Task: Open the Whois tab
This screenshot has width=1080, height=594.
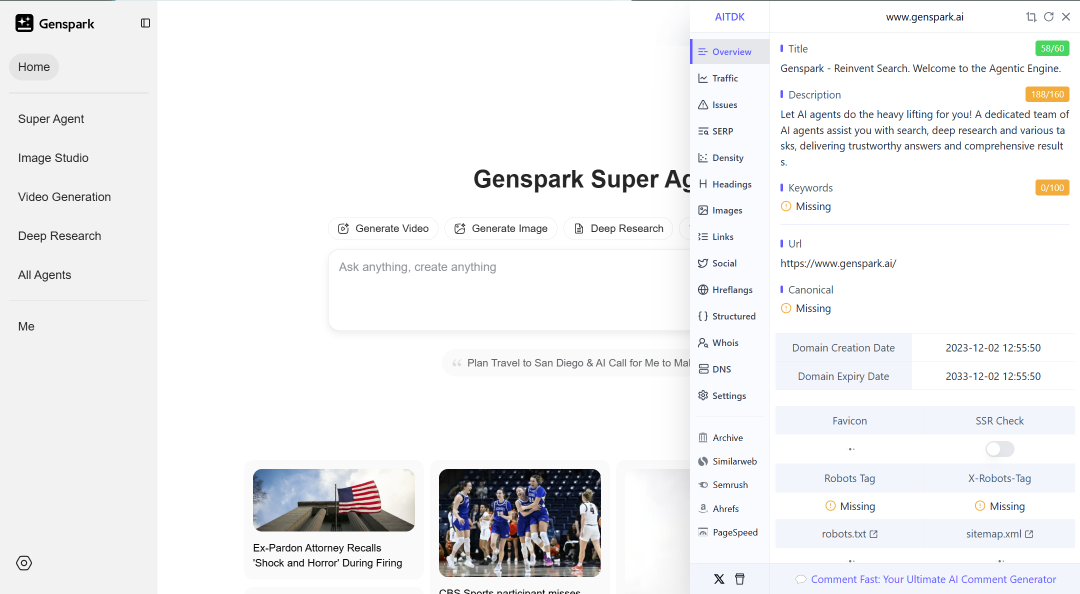Action: point(729,342)
